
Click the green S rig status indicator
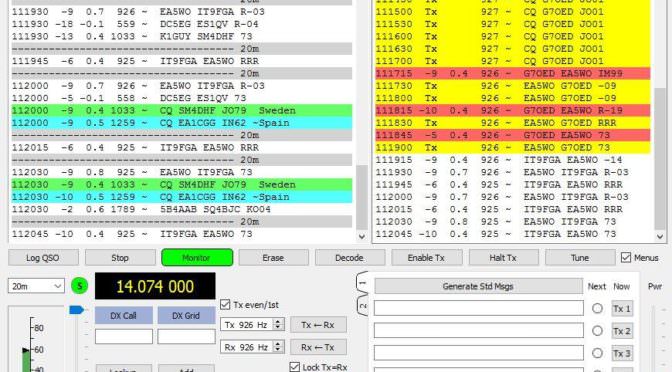pyautogui.click(x=79, y=286)
